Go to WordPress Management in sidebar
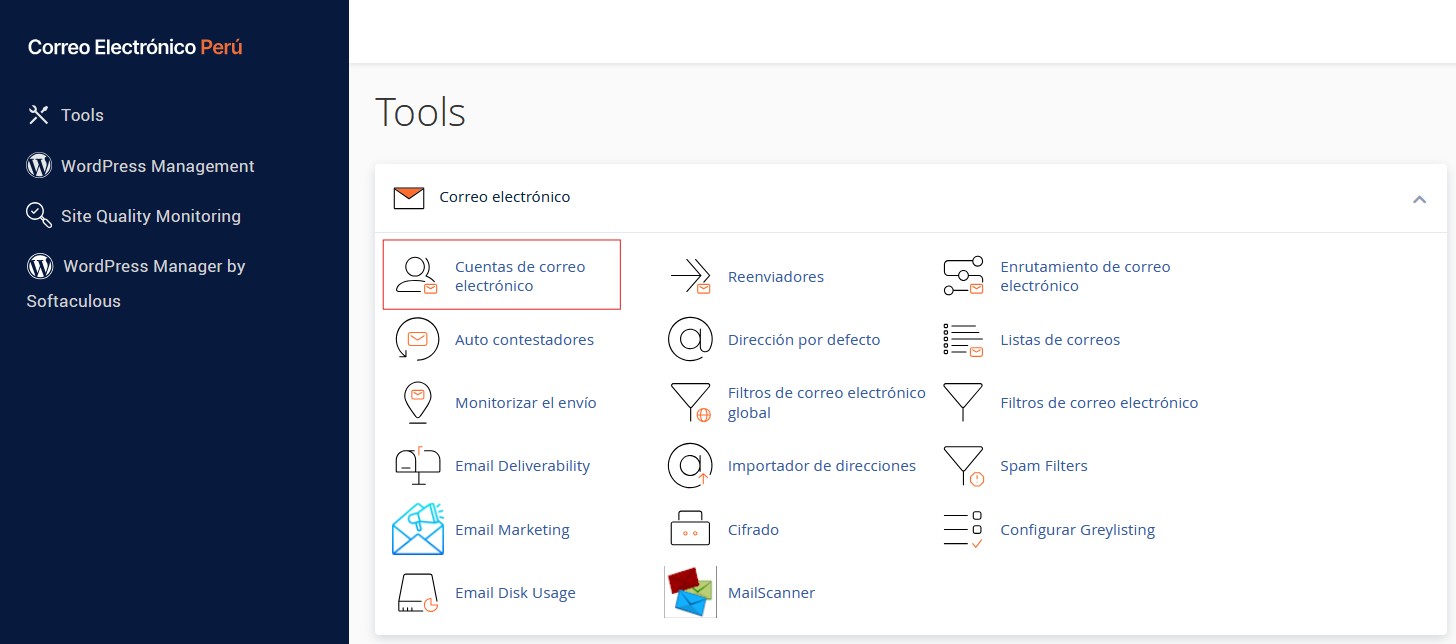 click(x=157, y=166)
